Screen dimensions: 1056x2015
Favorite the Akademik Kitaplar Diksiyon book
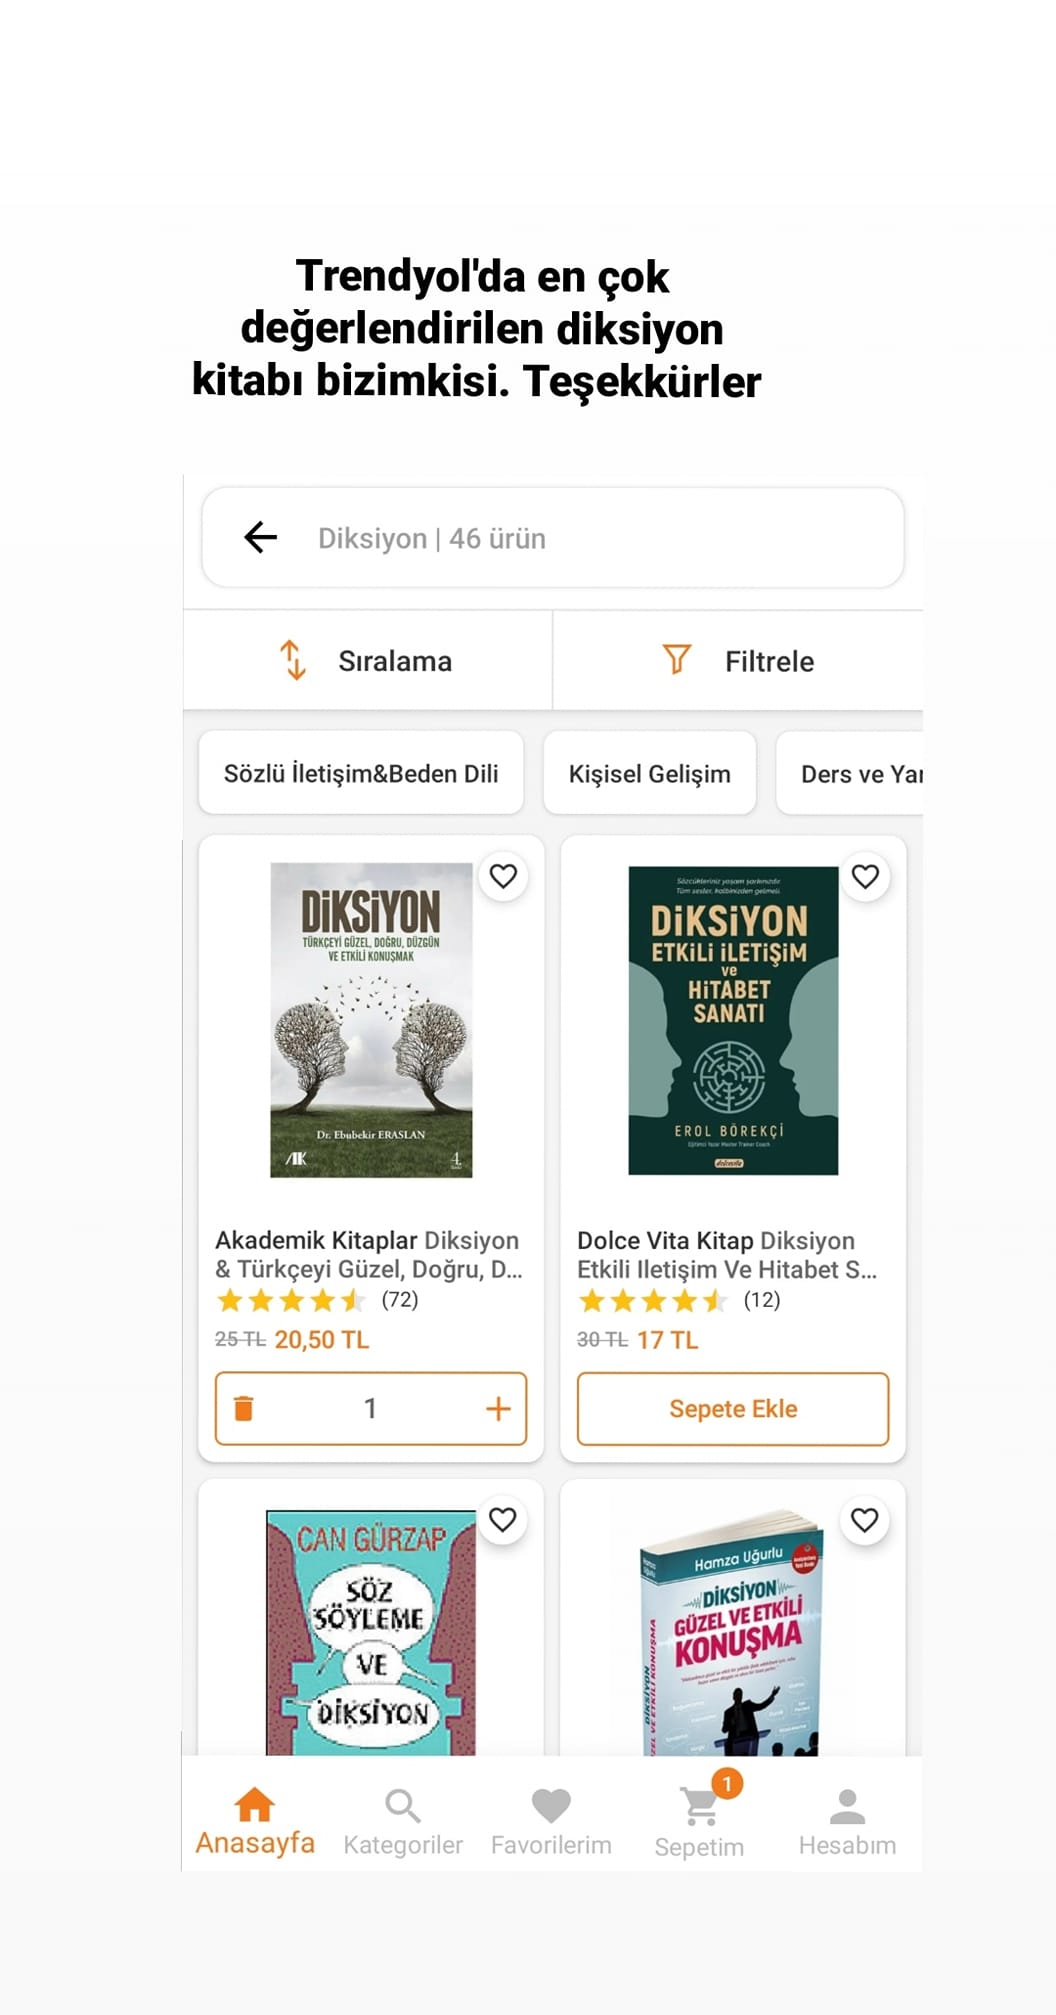click(503, 876)
